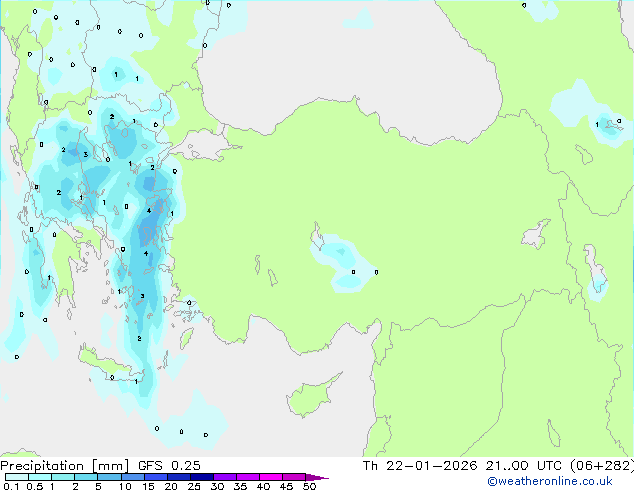
Task: Click the Crete island on the map
Action: click(x=109, y=364)
